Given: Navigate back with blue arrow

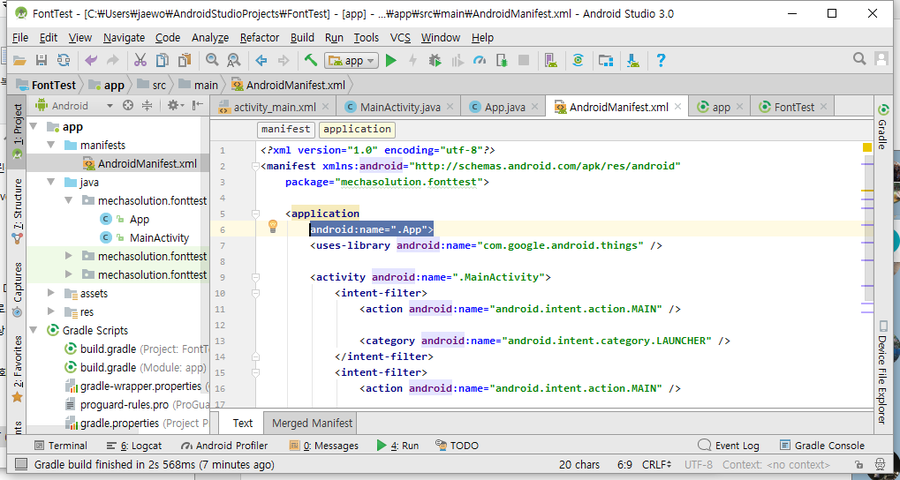Looking at the screenshot, I should 261,60.
